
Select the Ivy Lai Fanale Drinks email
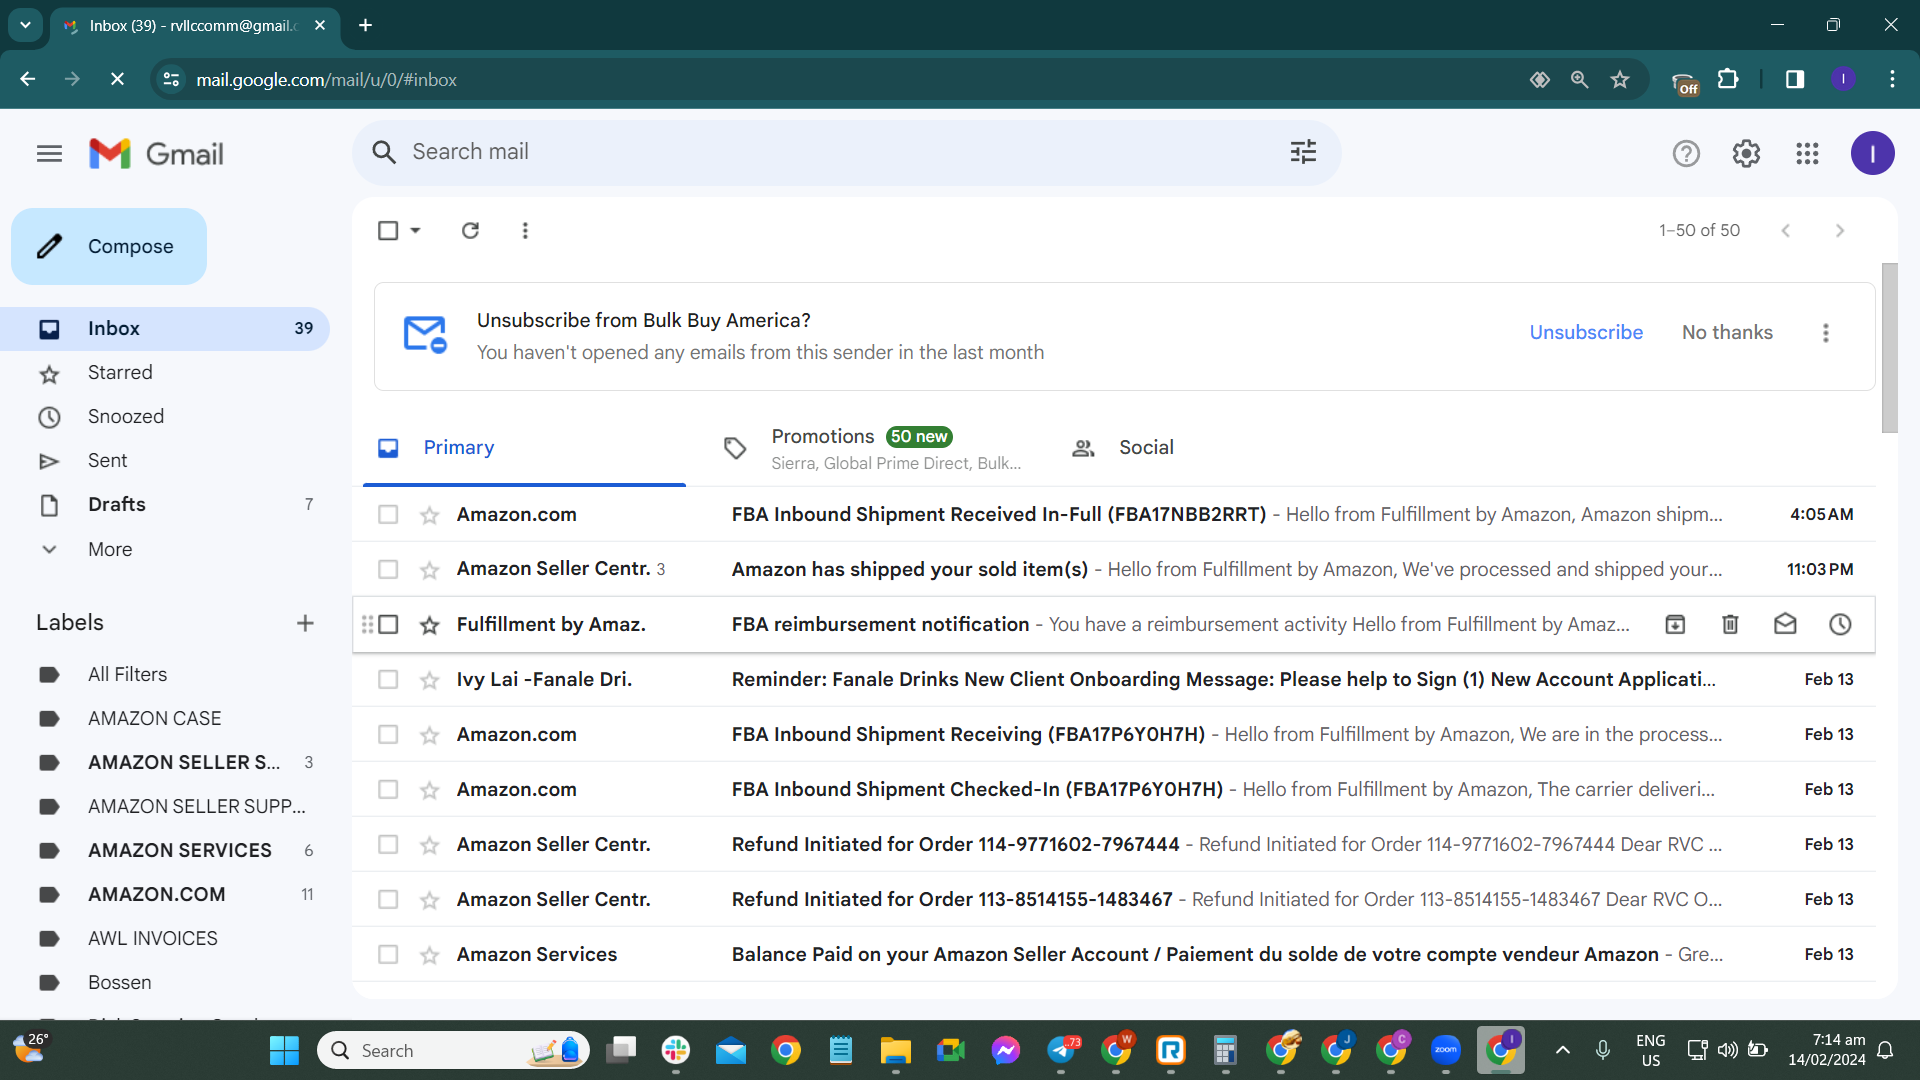388,679
